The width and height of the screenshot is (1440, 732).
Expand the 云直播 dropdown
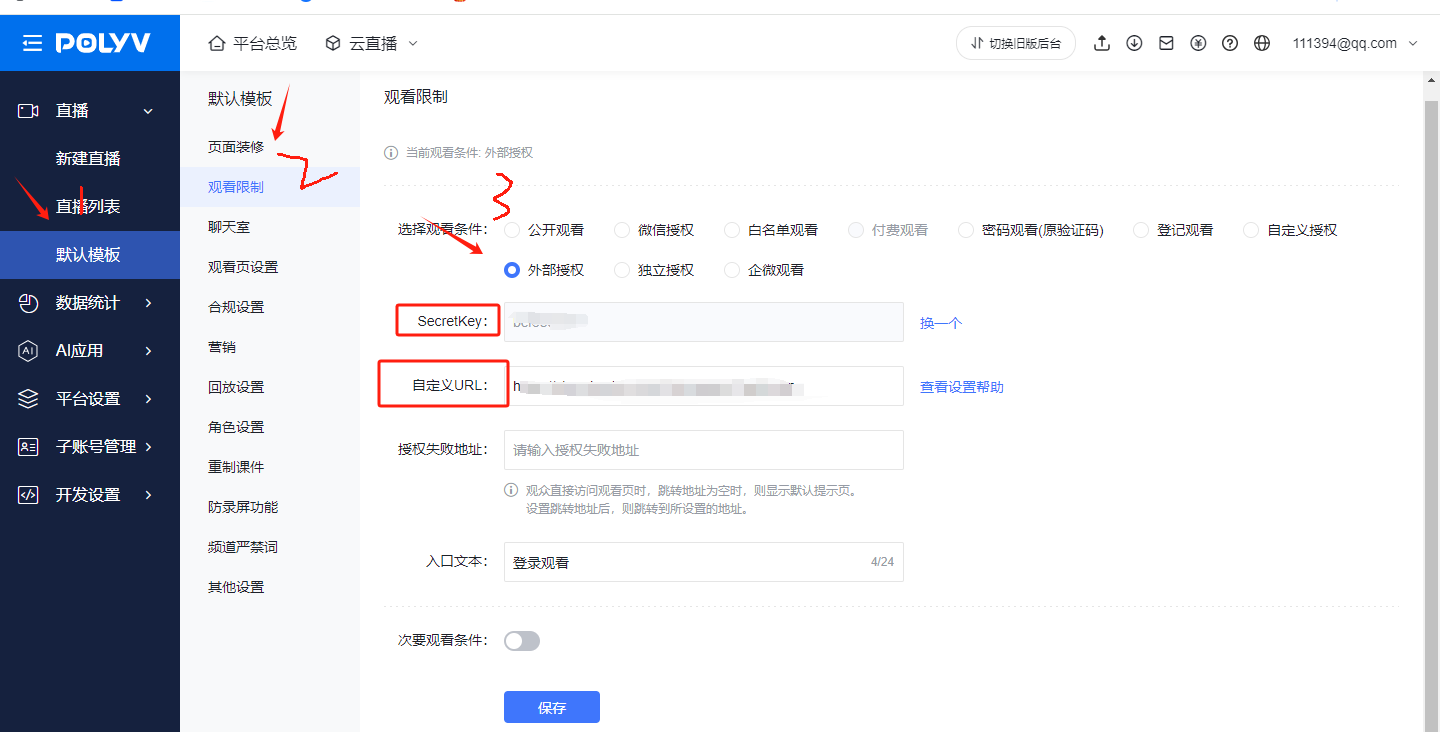coord(371,43)
